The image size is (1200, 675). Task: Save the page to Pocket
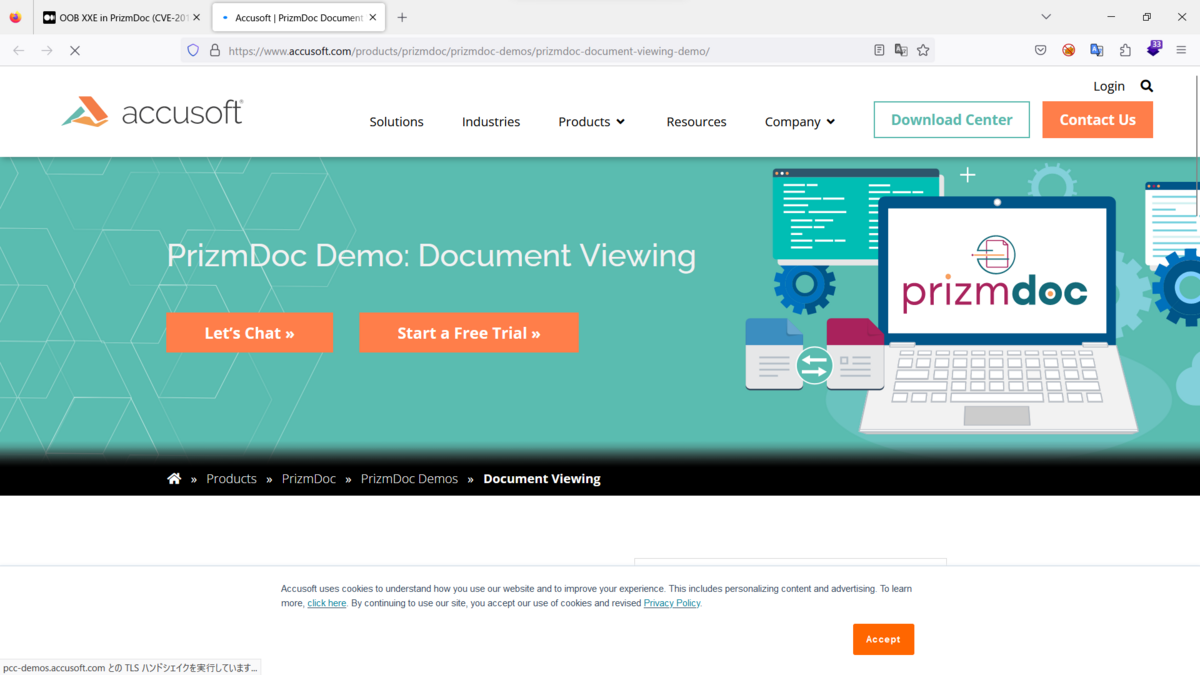point(1040,49)
